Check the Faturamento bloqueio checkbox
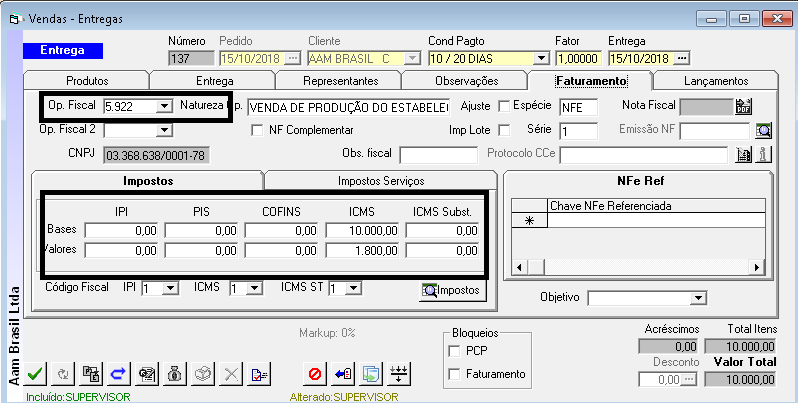The height and width of the screenshot is (403, 798). coord(457,374)
